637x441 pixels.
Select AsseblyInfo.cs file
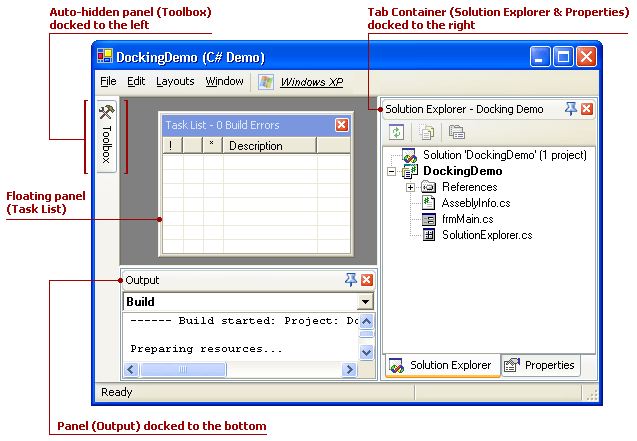[476, 203]
